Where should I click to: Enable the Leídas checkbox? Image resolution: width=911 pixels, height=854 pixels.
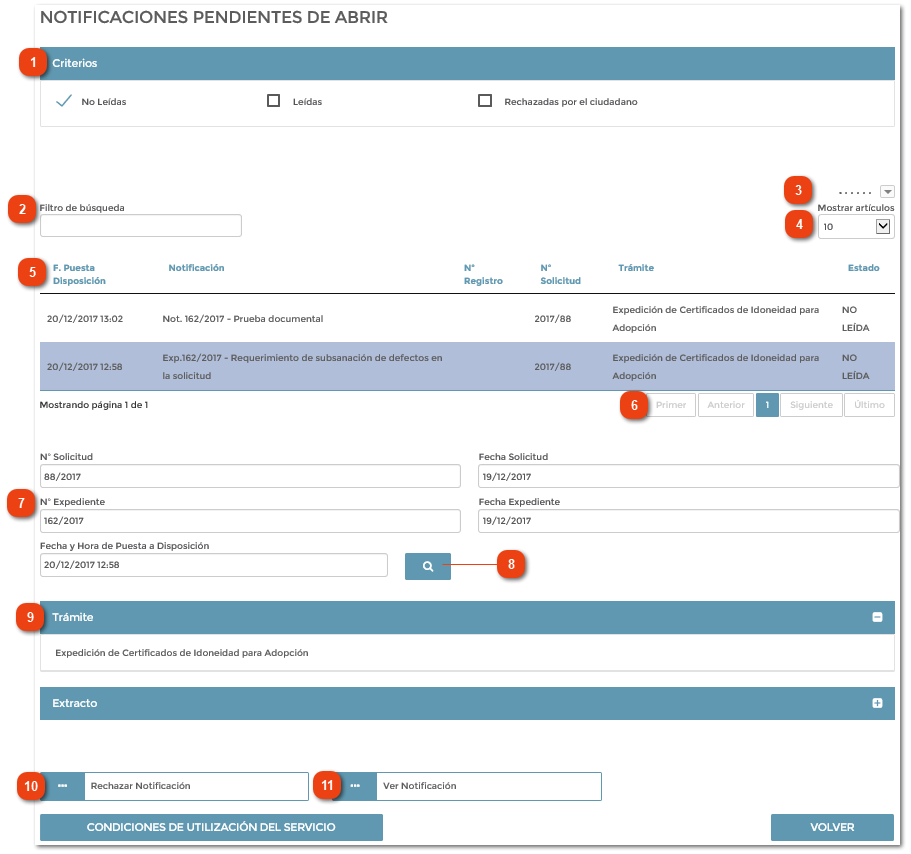point(273,99)
